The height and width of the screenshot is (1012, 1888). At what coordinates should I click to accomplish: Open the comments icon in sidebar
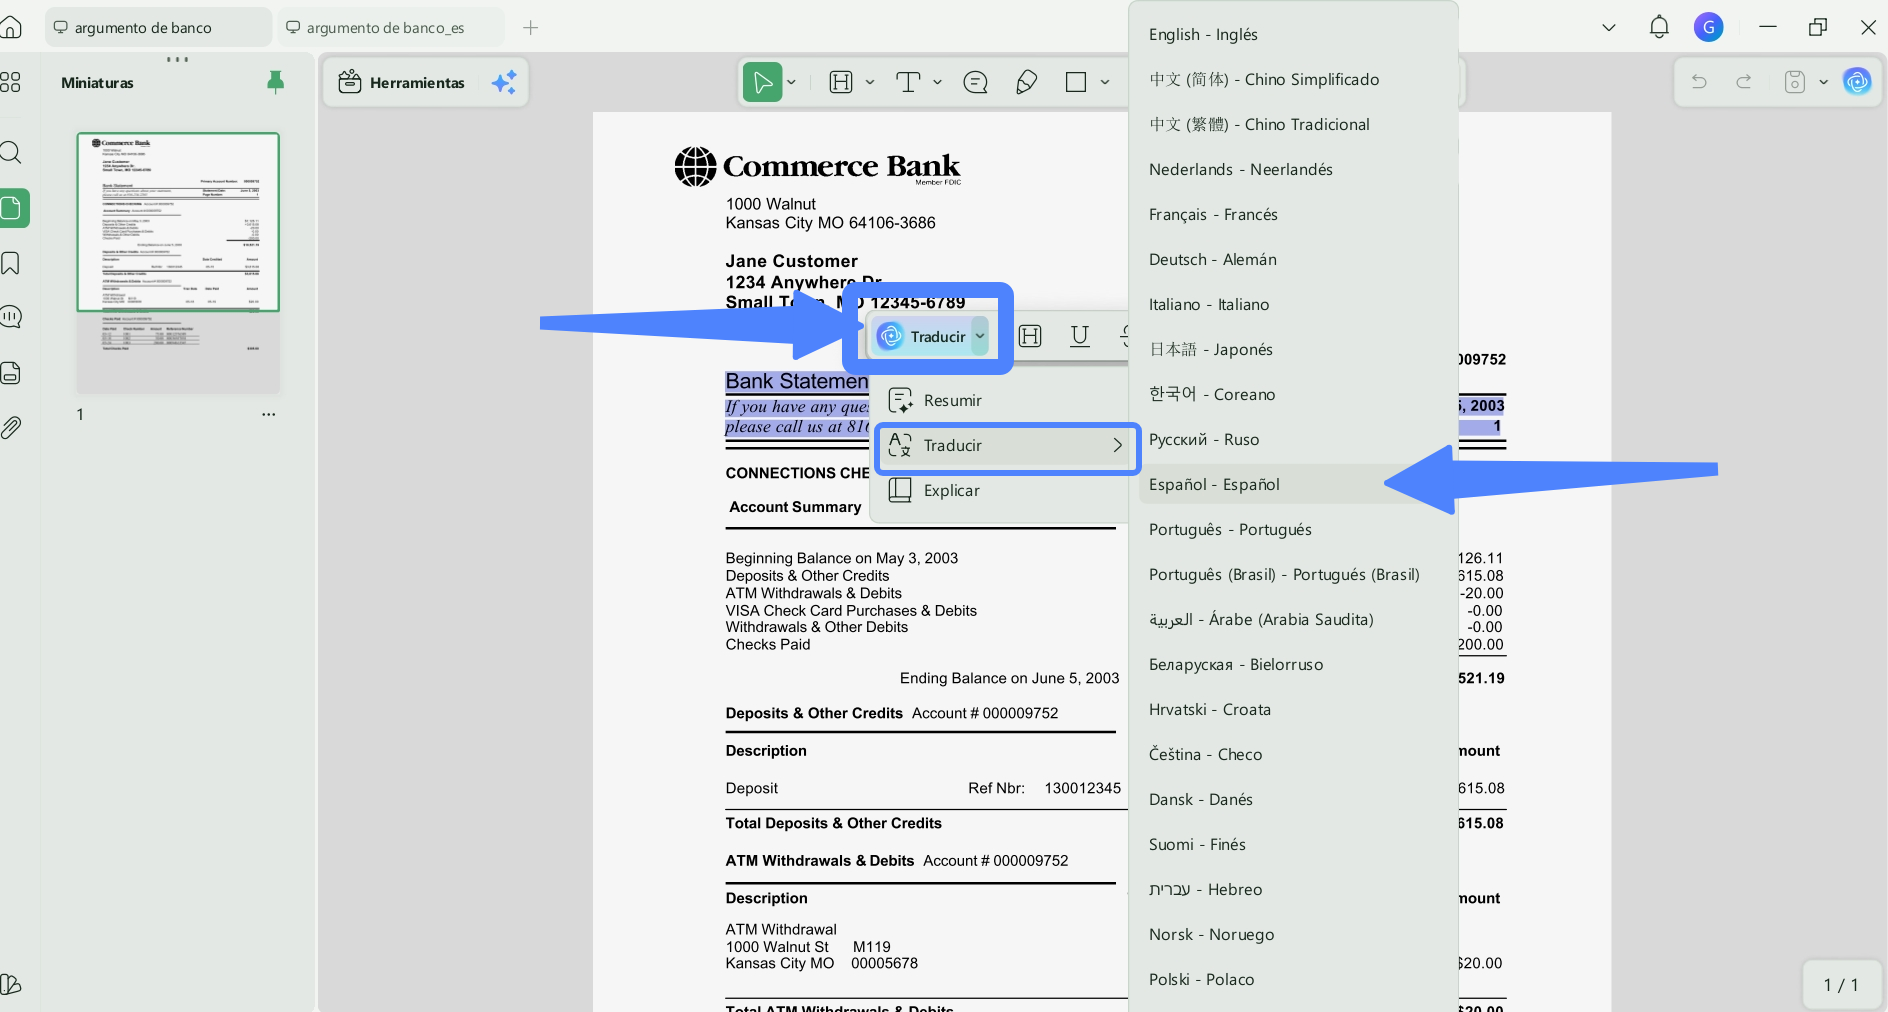pos(10,317)
